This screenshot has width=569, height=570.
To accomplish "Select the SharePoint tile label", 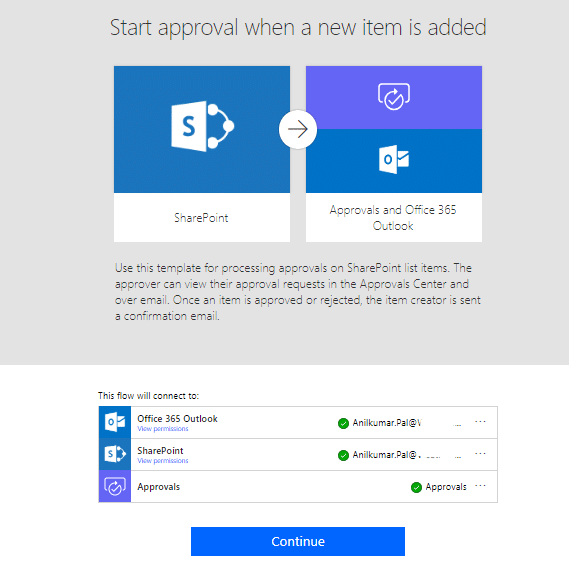I will click(x=201, y=218).
